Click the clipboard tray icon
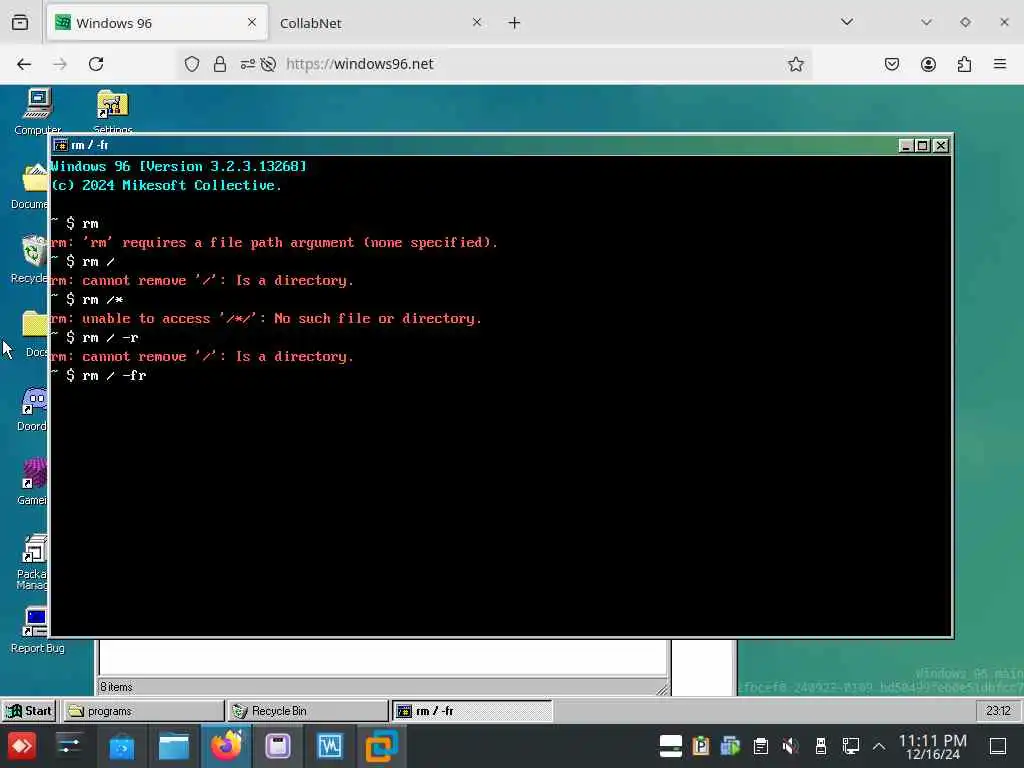This screenshot has height=768, width=1024. pyautogui.click(x=760, y=746)
